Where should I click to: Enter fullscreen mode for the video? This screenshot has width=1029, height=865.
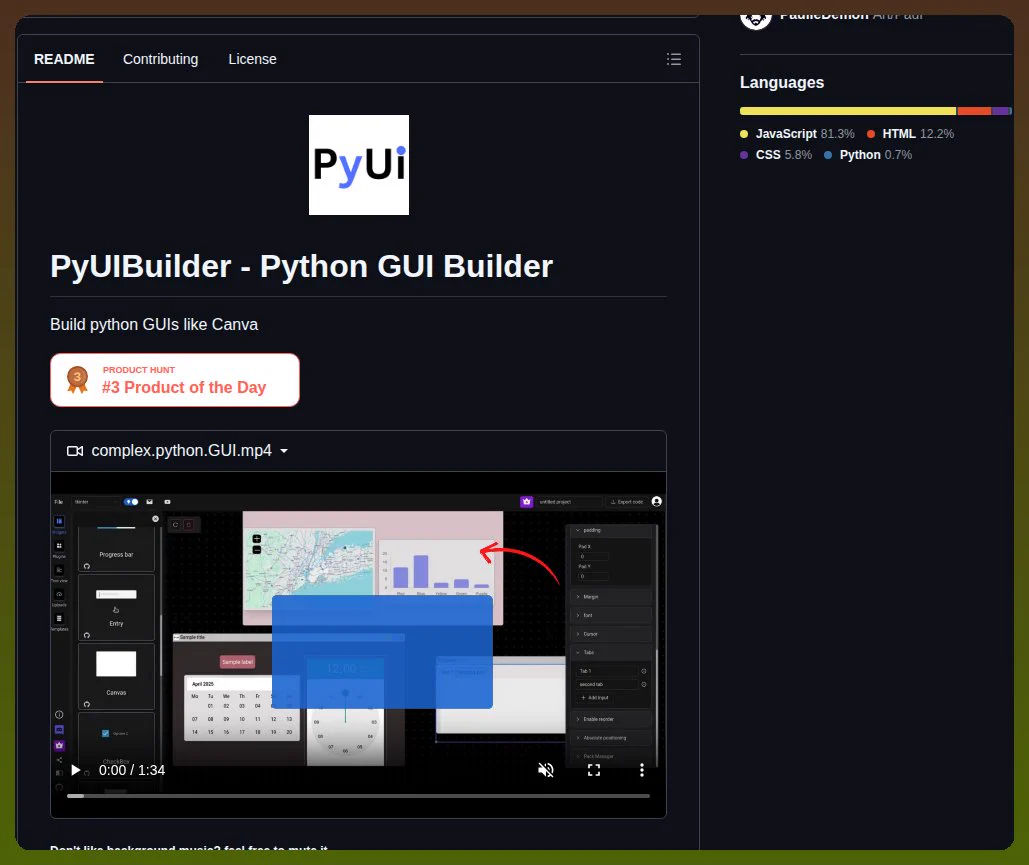pos(594,770)
